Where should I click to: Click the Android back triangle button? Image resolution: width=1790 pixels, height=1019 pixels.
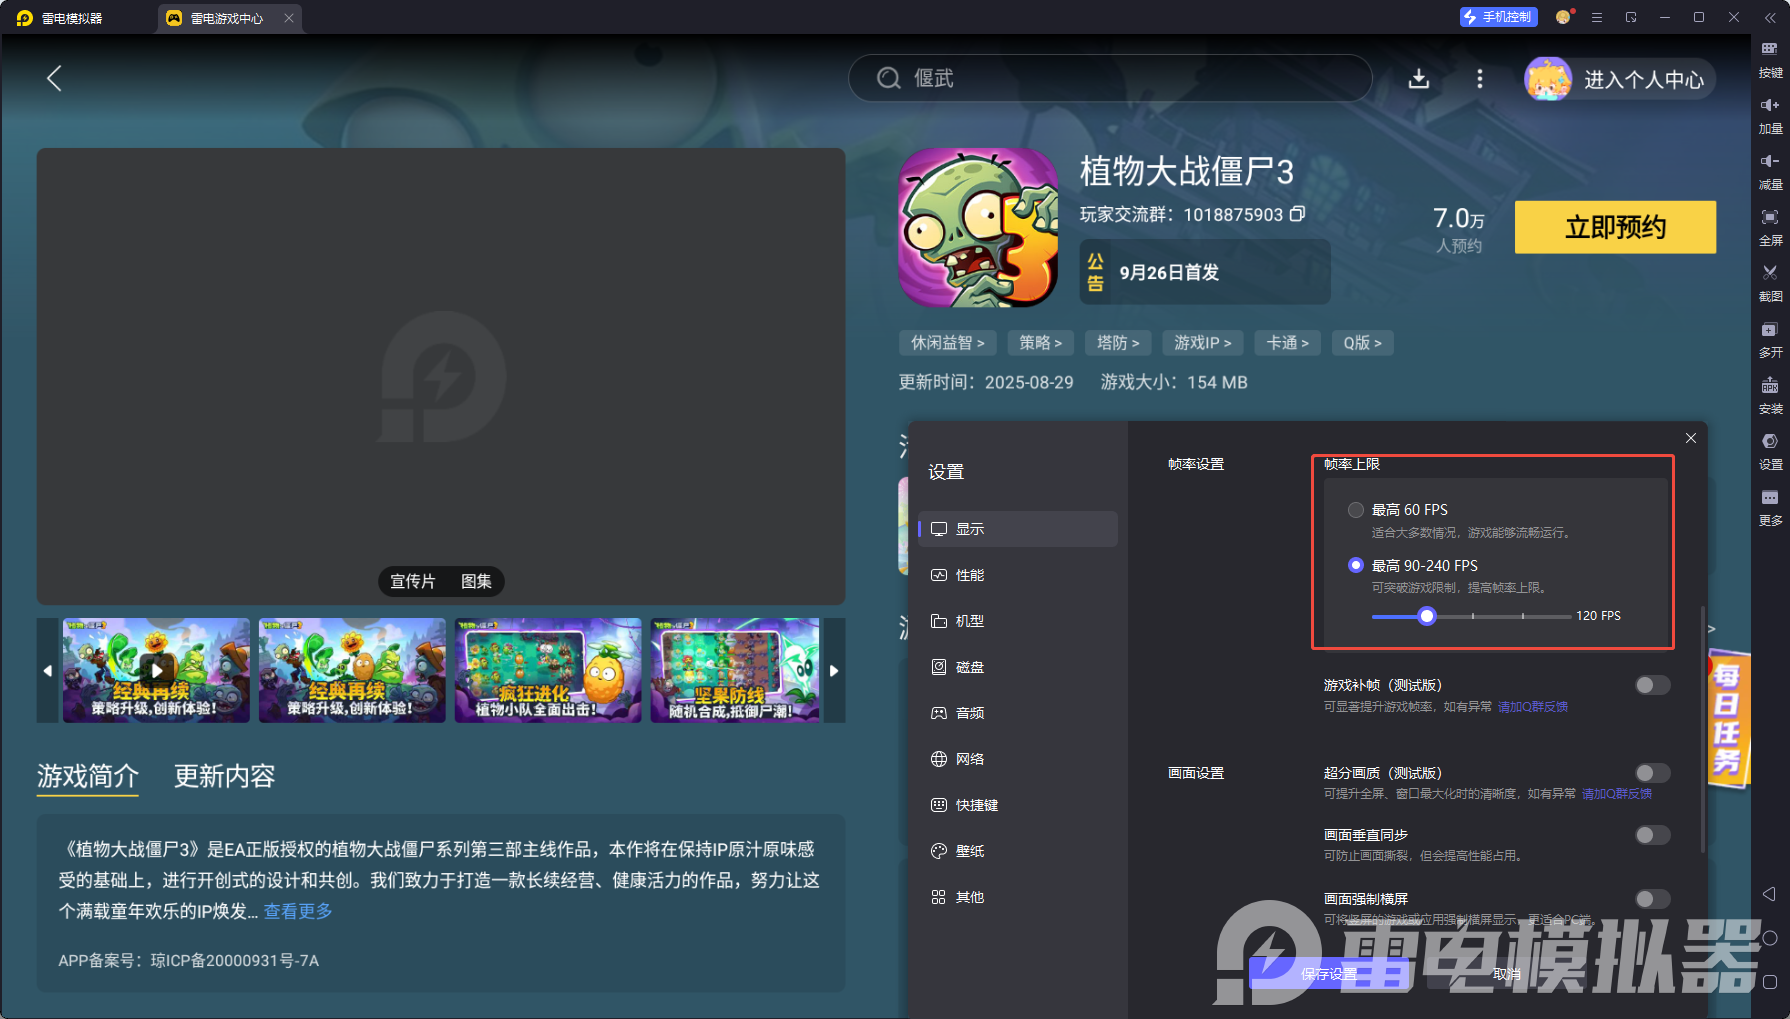pos(1769,894)
